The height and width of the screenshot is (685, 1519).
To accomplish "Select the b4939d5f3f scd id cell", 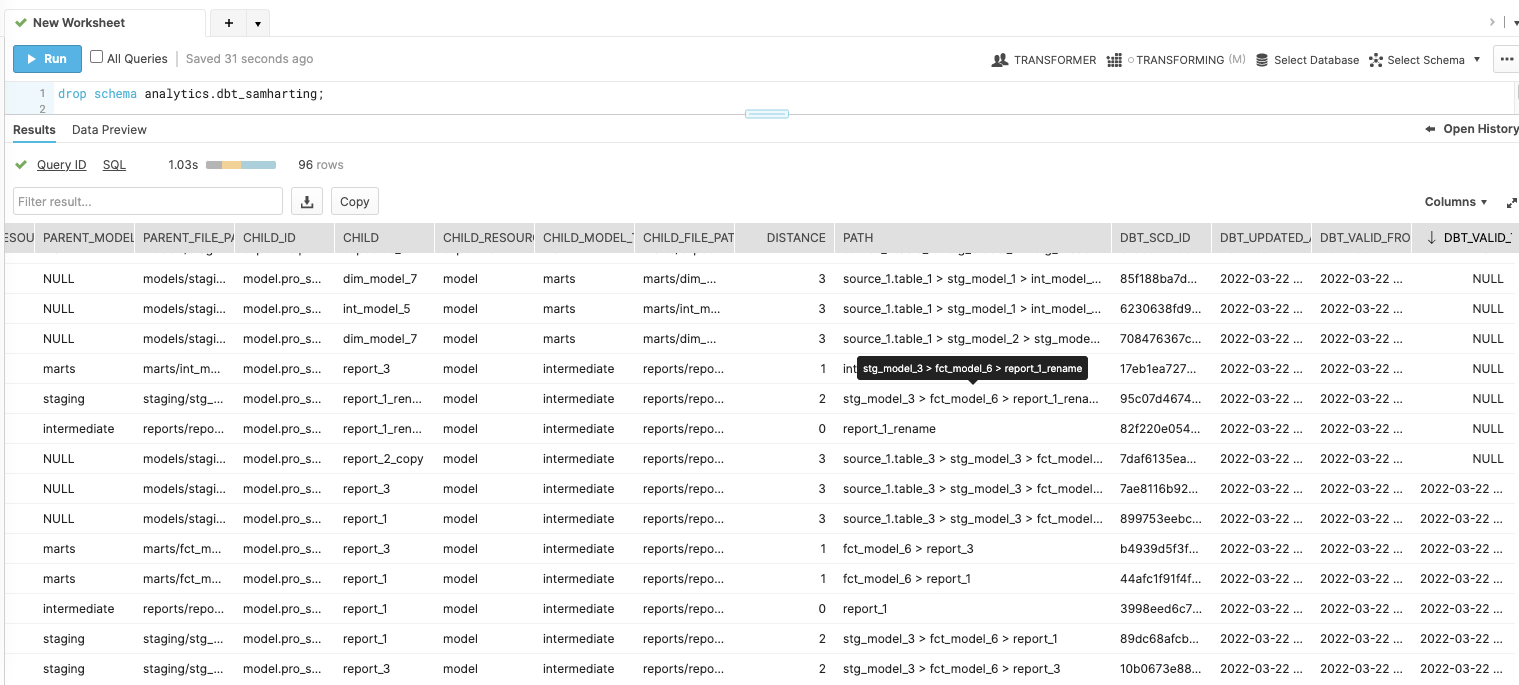I will click(1161, 549).
